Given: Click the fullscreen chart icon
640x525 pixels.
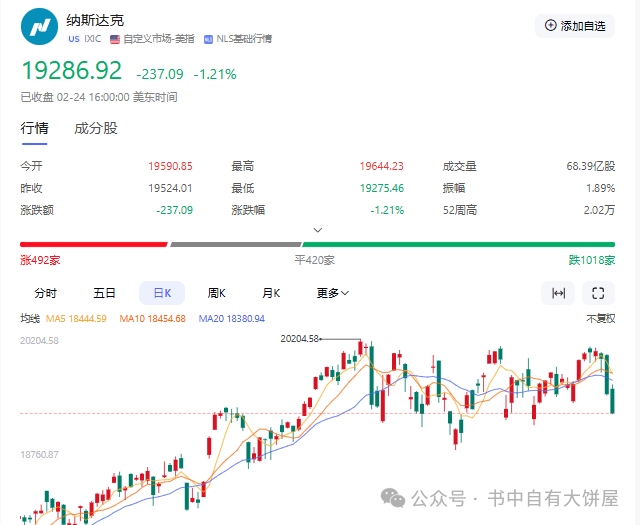Looking at the screenshot, I should 598,293.
